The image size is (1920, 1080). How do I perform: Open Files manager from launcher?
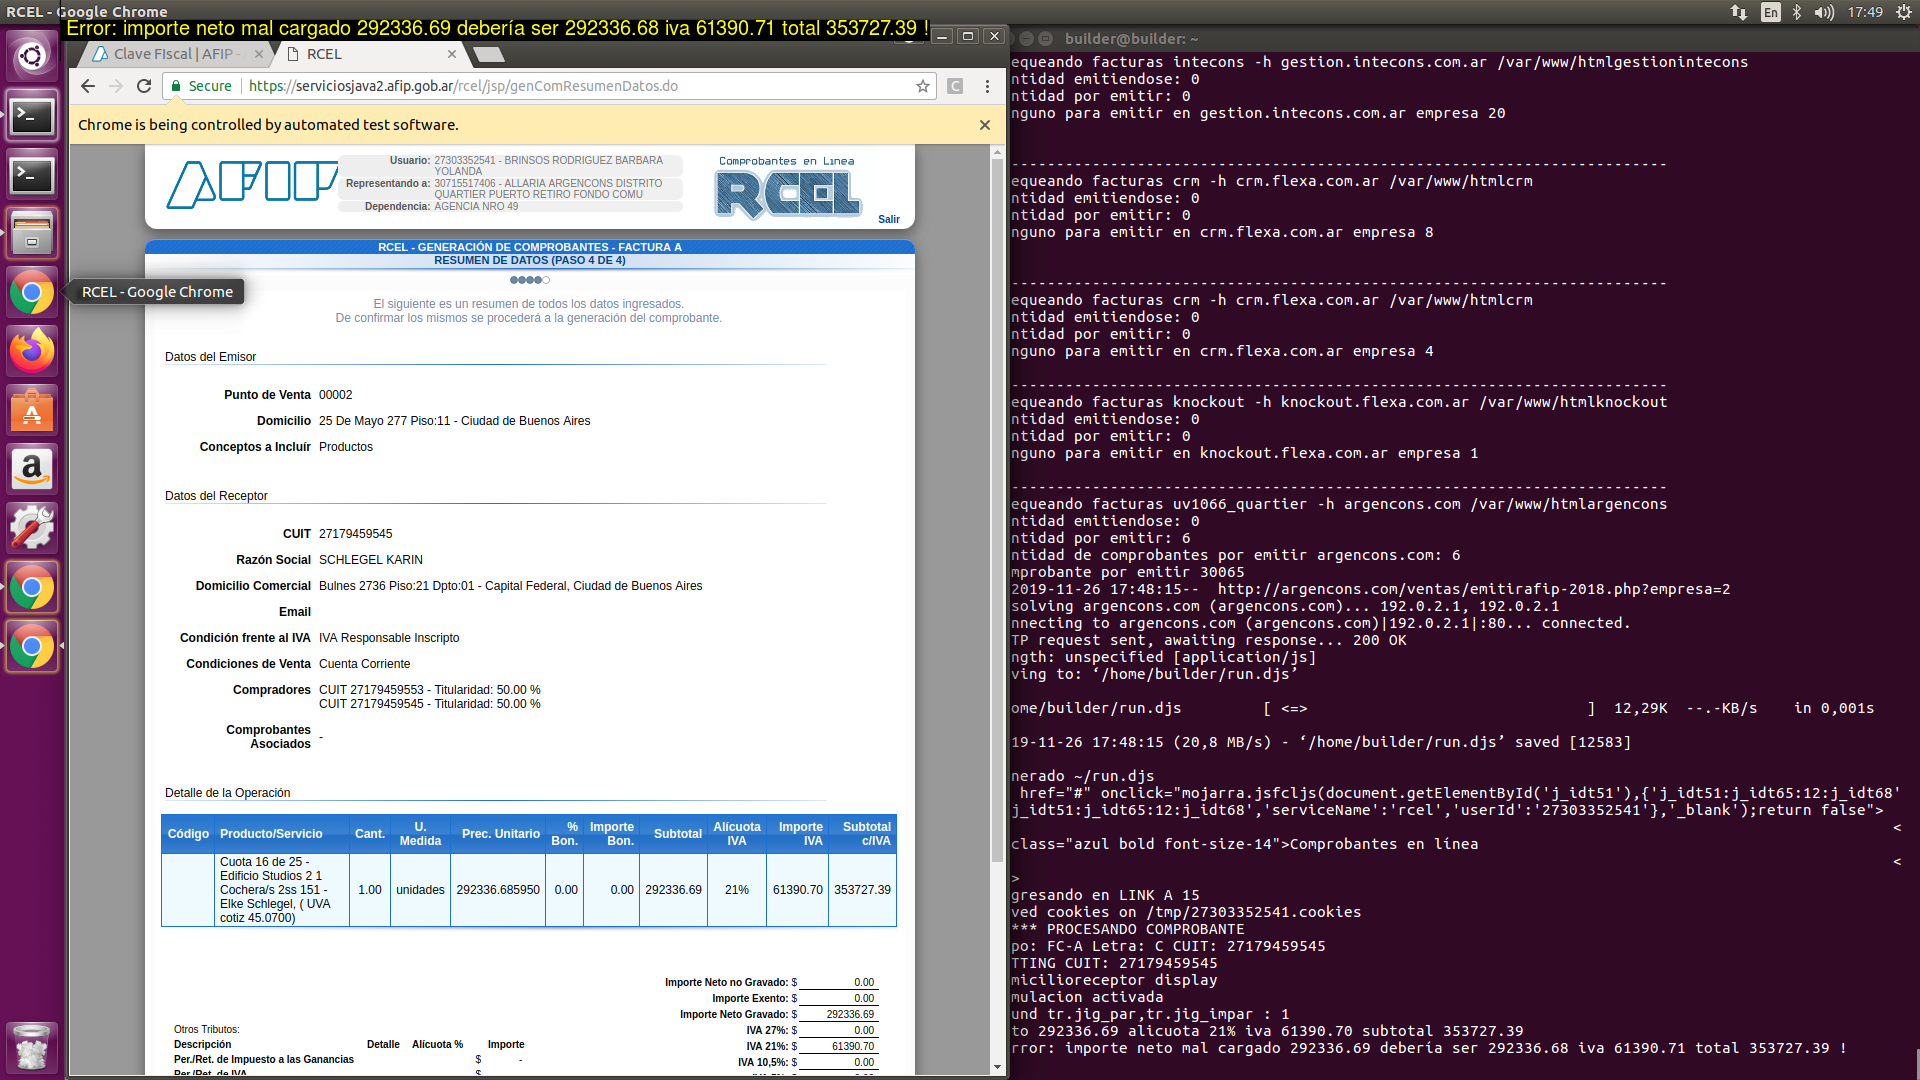click(32, 234)
